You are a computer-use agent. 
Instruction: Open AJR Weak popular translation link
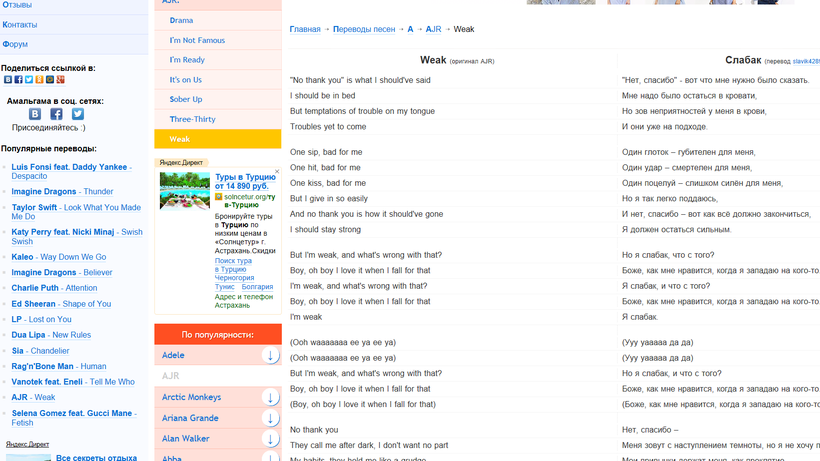(33, 397)
